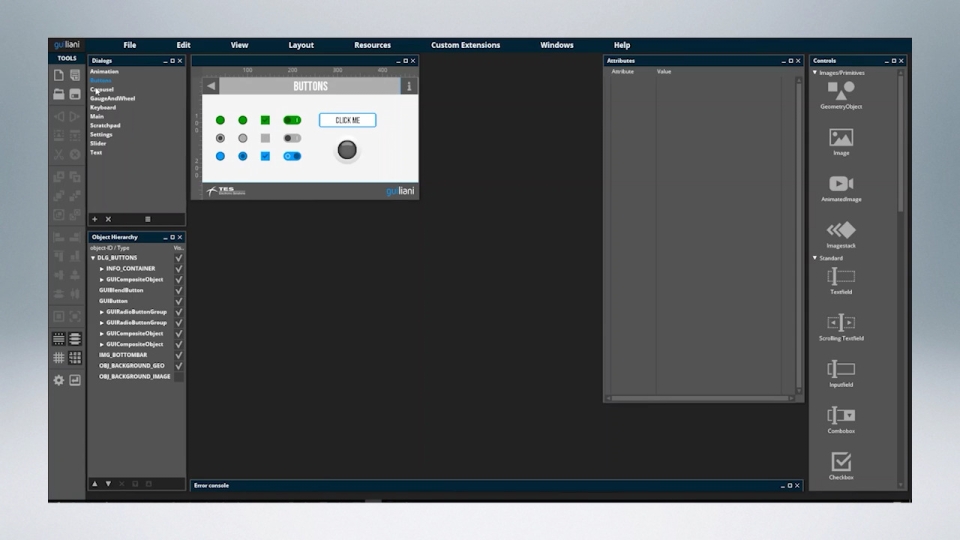Click the plus icon to add a dialog
The height and width of the screenshot is (540, 960).
(x=95, y=219)
